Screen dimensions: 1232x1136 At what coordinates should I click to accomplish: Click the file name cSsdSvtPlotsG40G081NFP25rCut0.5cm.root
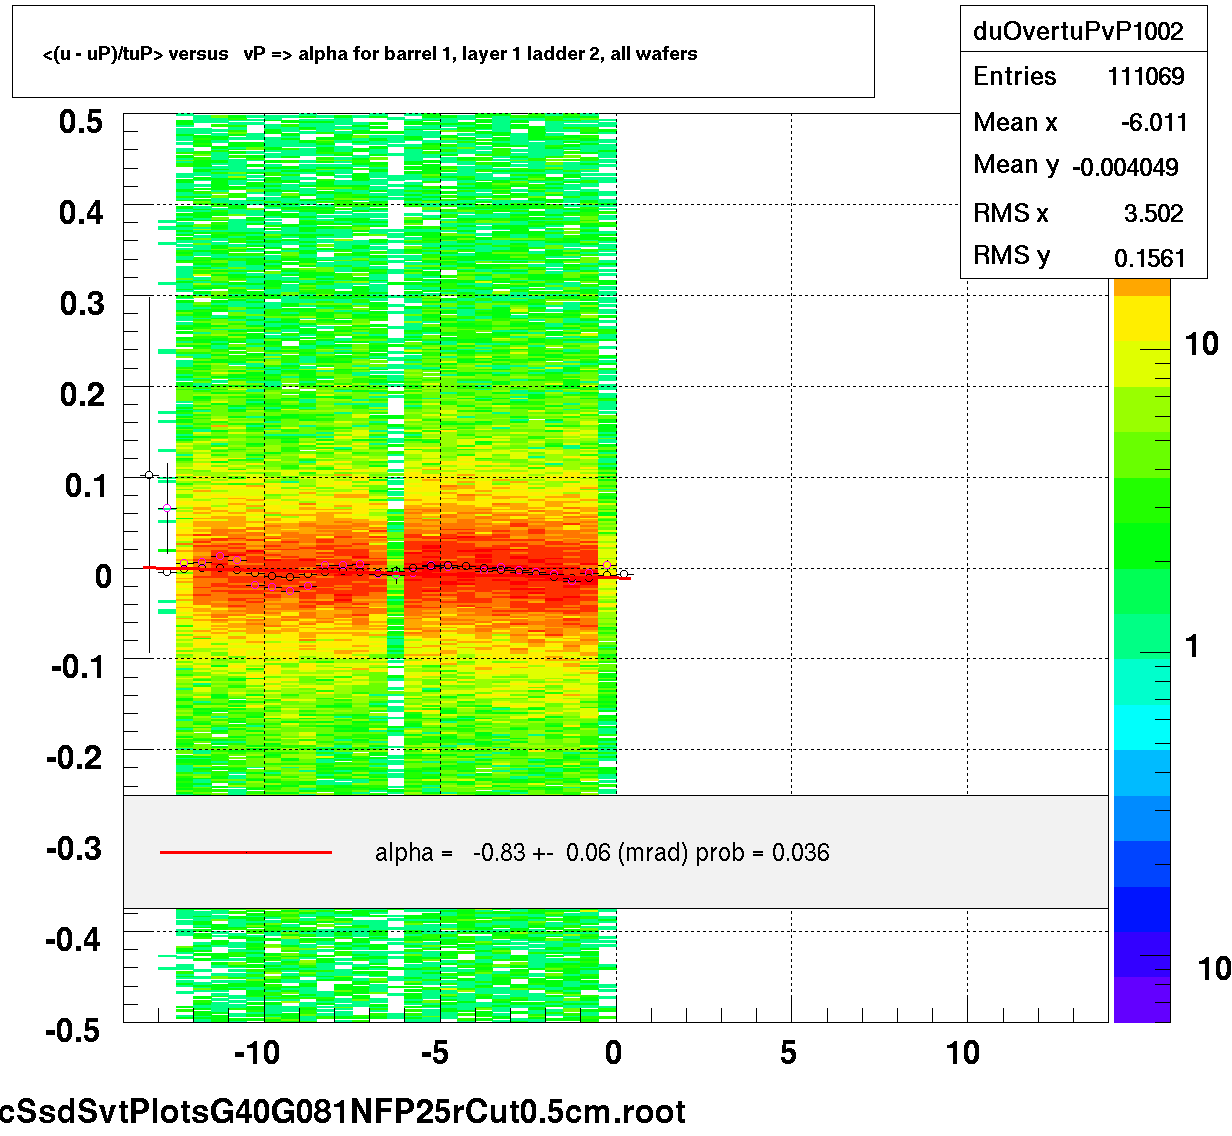[343, 1112]
